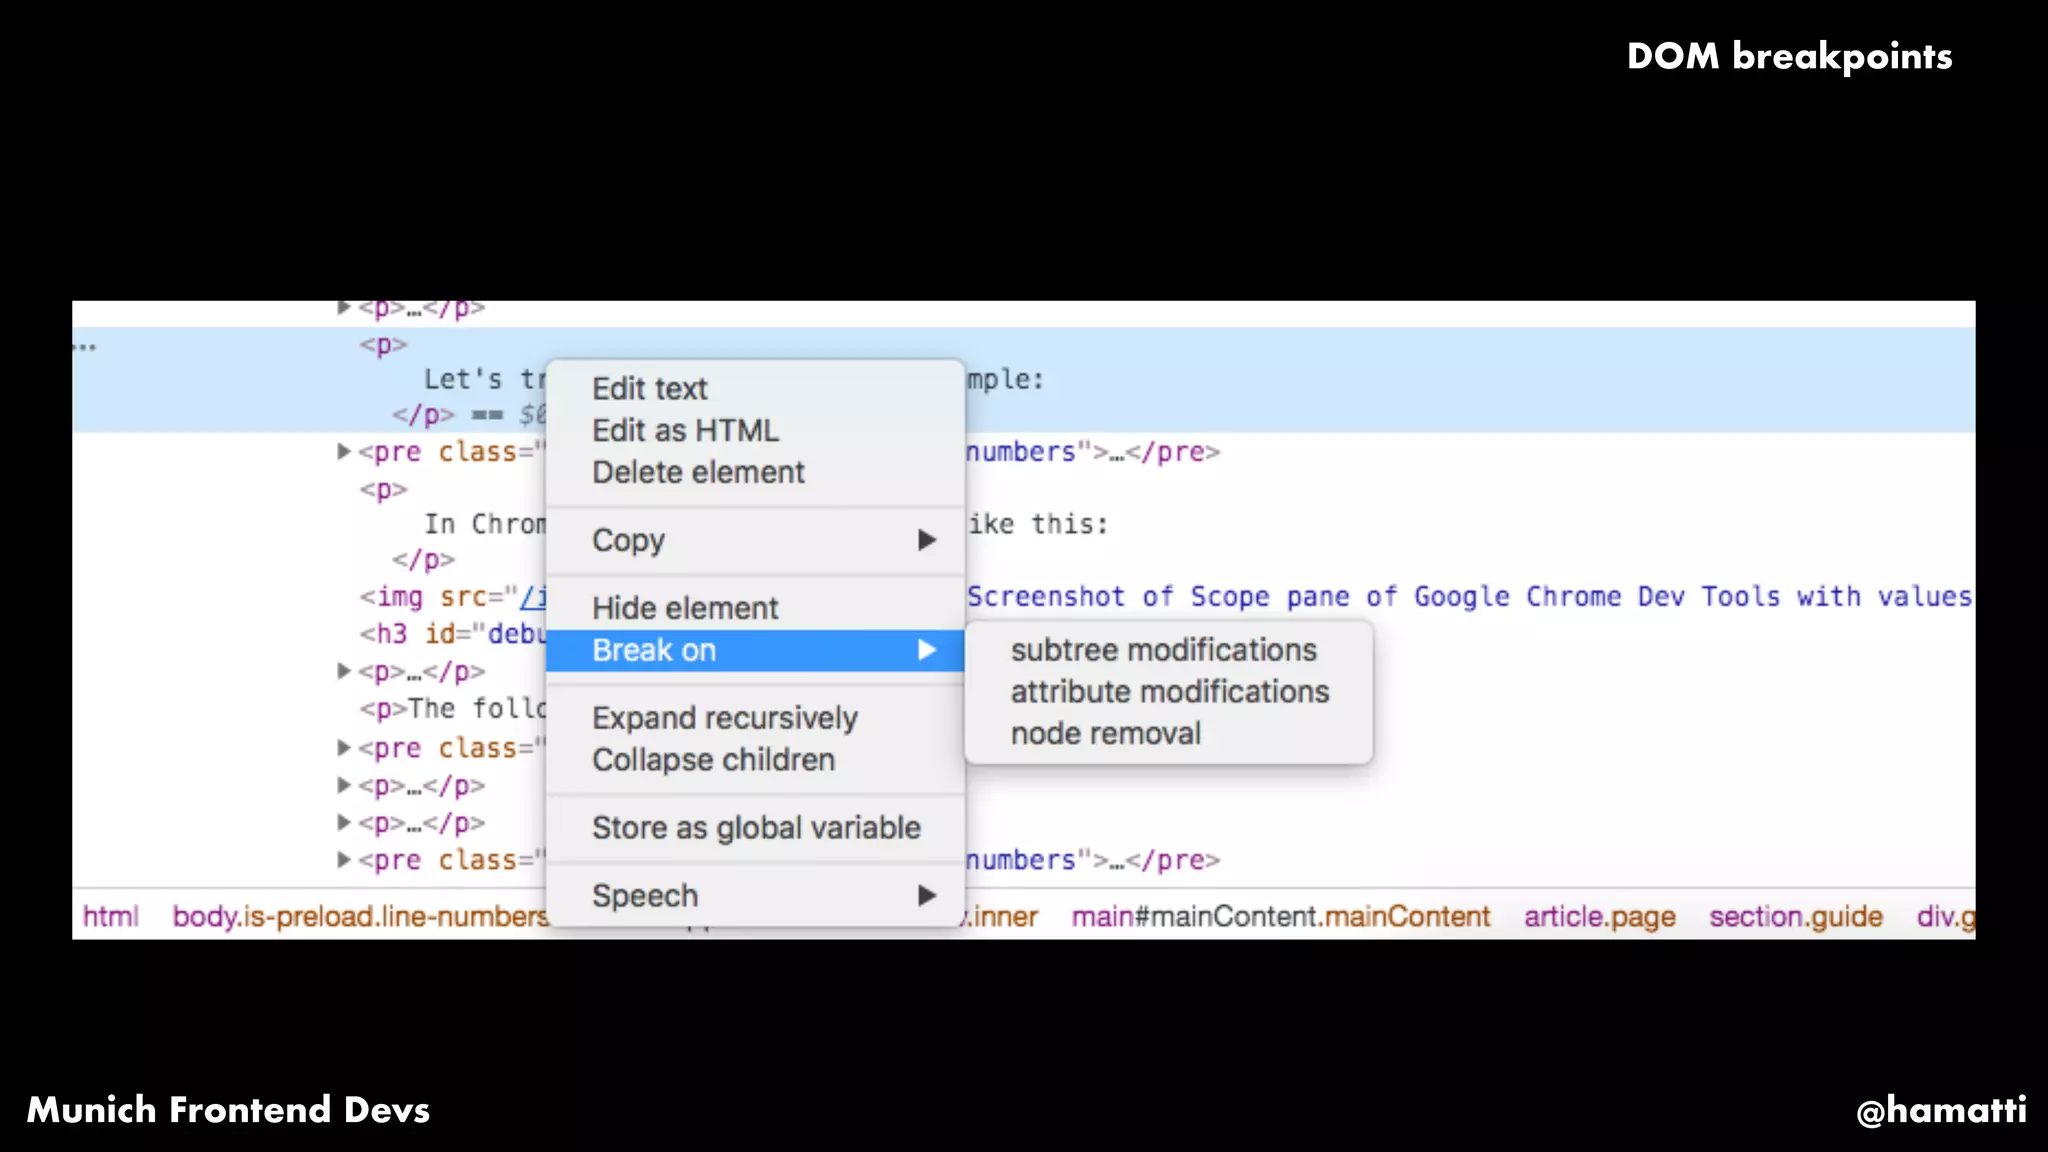Break on node removal
2048x1152 pixels.
pos(1105,734)
